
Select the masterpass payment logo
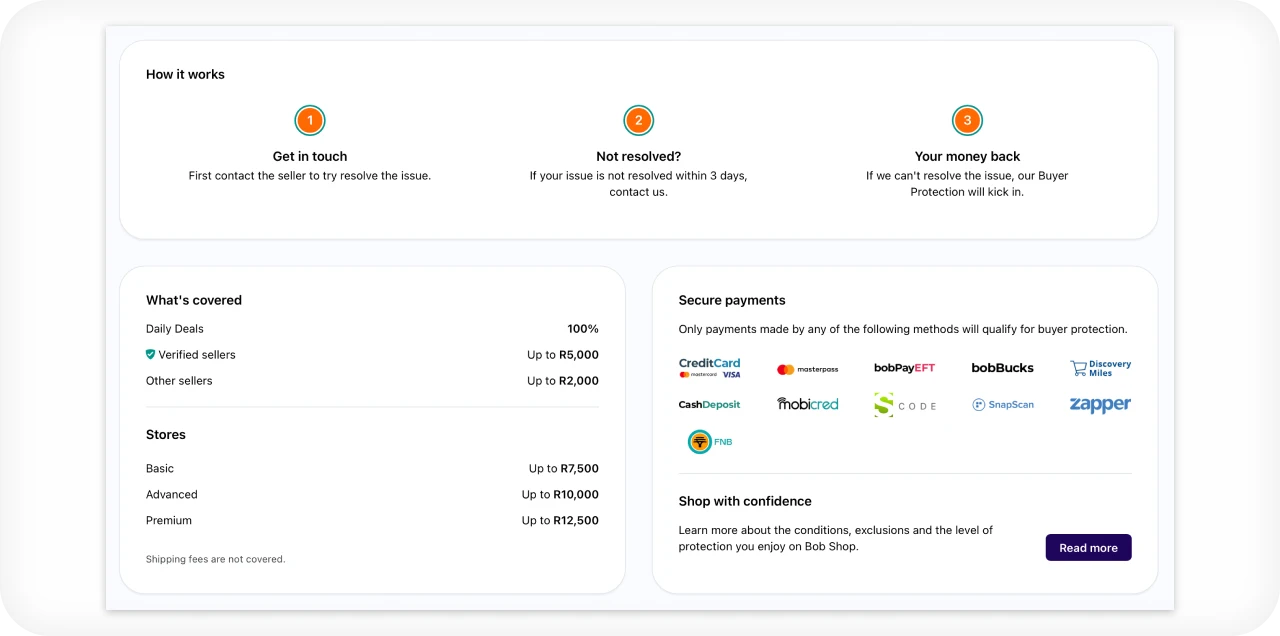click(808, 369)
